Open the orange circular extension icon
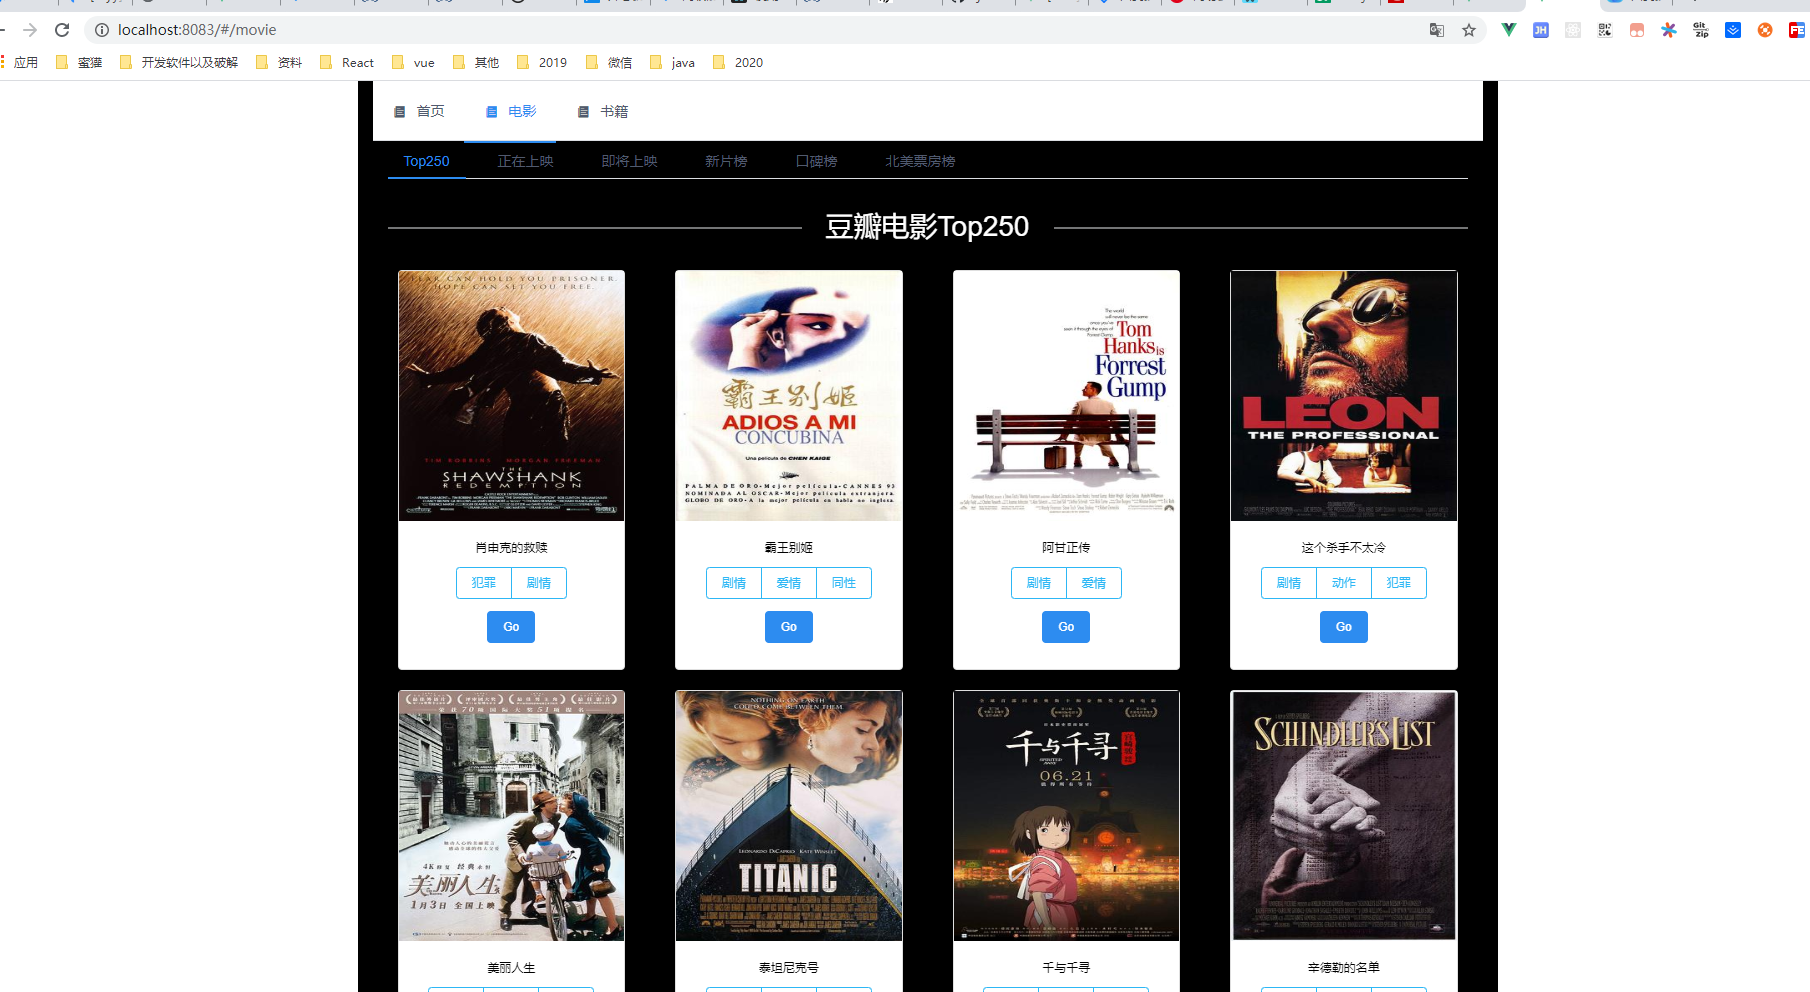The width and height of the screenshot is (1810, 992). [1765, 30]
